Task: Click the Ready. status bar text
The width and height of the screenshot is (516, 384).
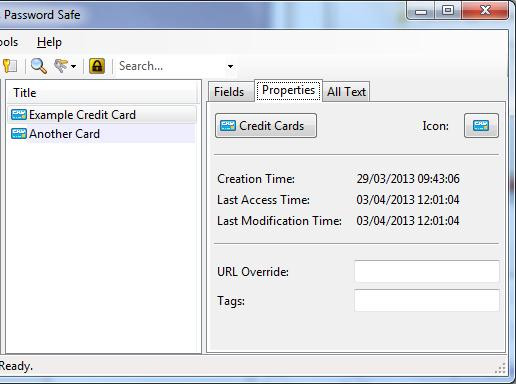Action: point(16,366)
